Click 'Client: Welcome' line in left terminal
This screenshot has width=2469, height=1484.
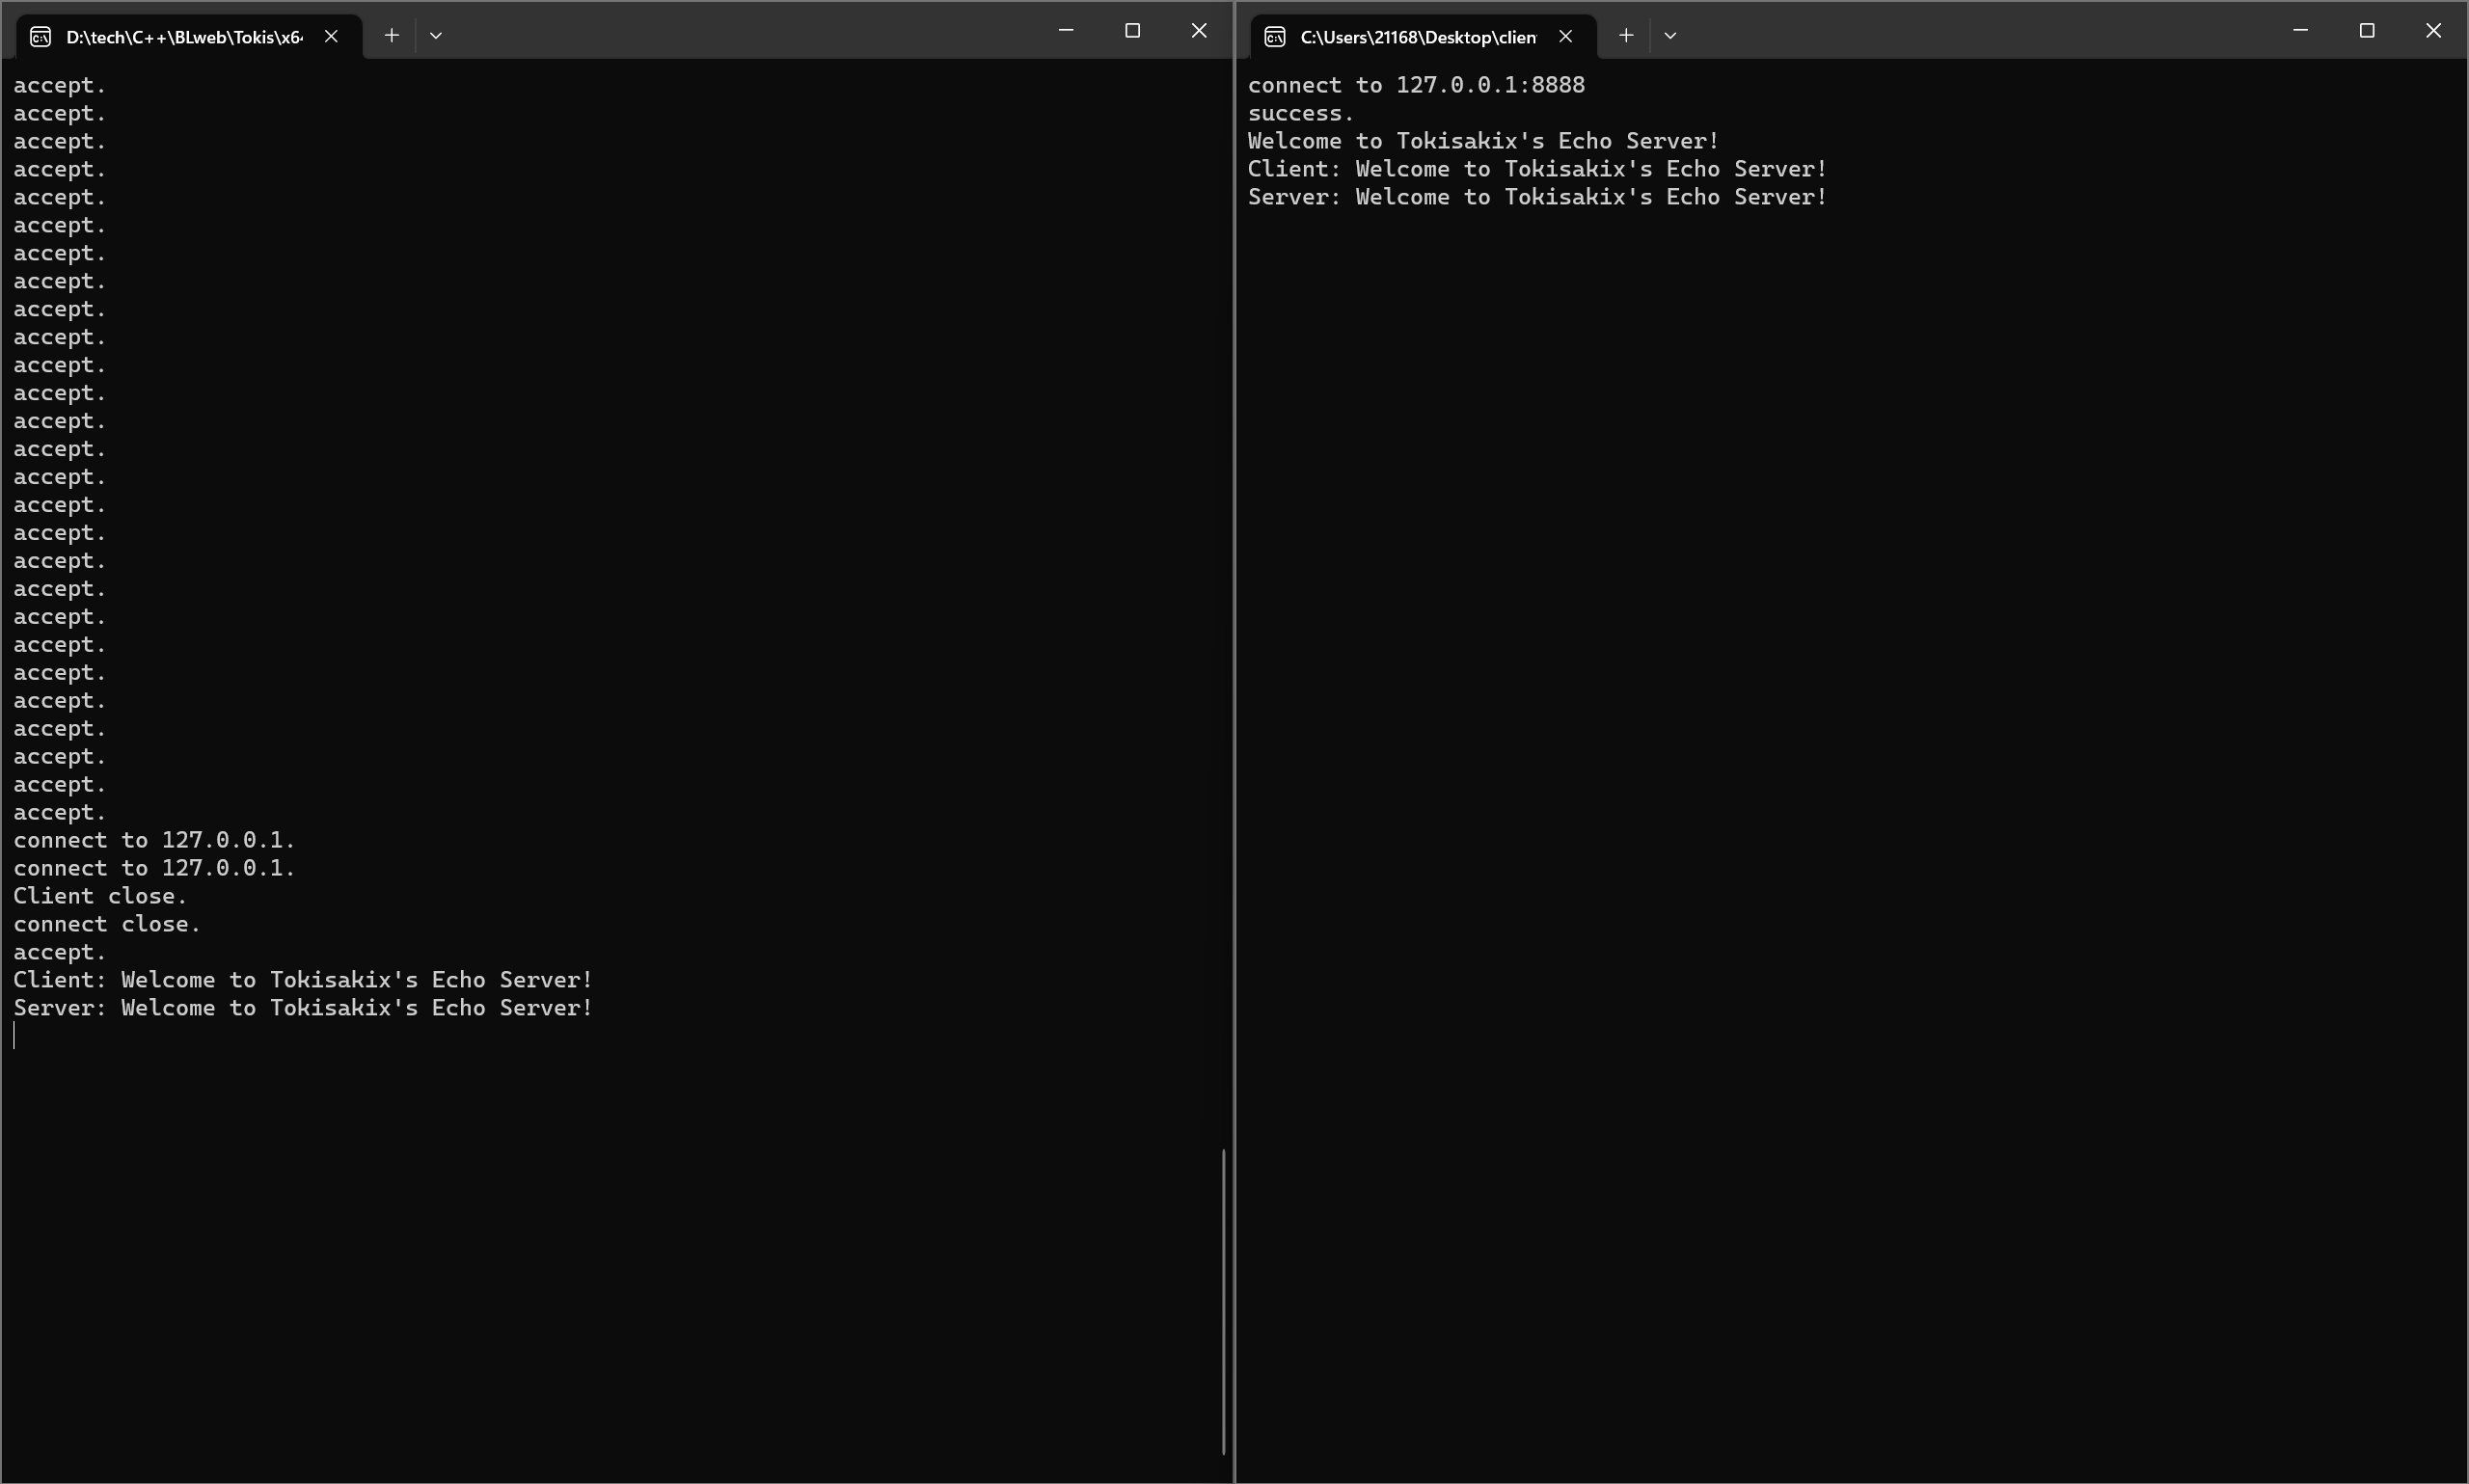[303, 980]
